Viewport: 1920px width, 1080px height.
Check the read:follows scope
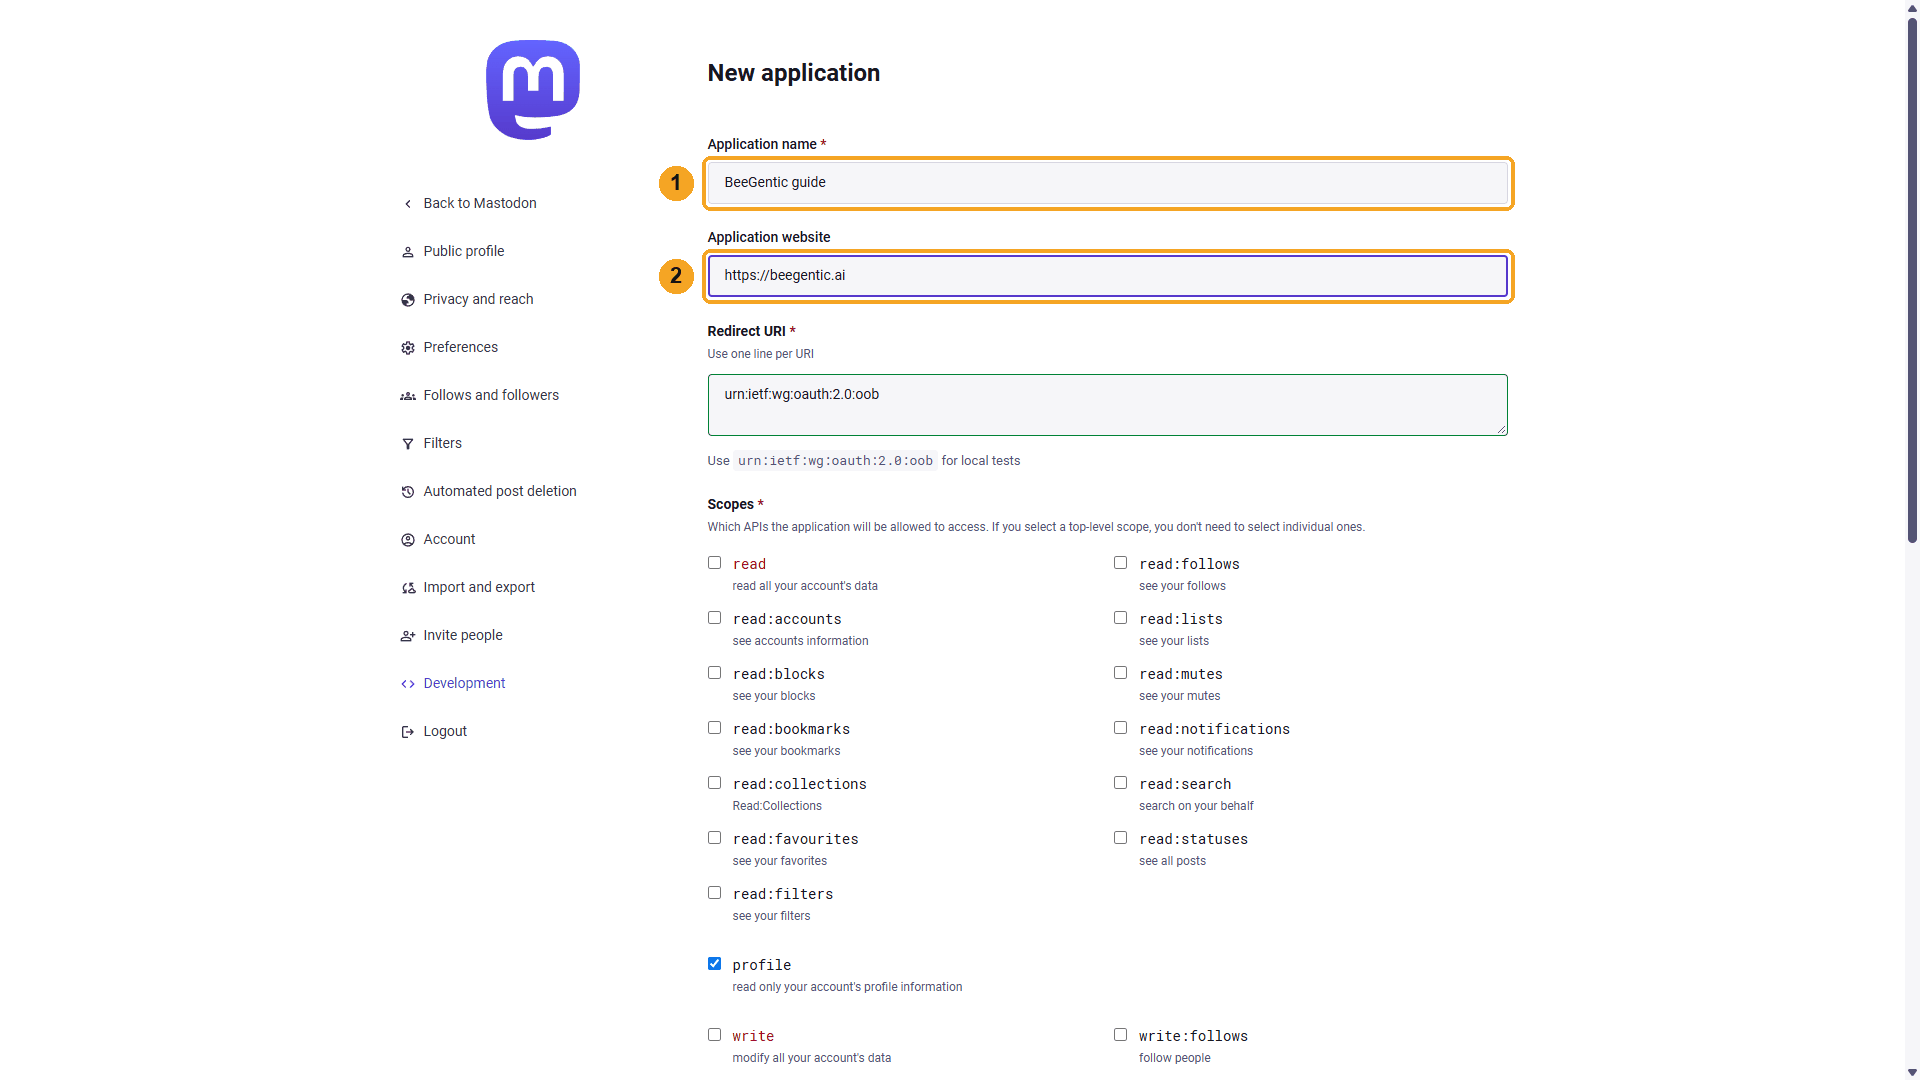point(1120,563)
